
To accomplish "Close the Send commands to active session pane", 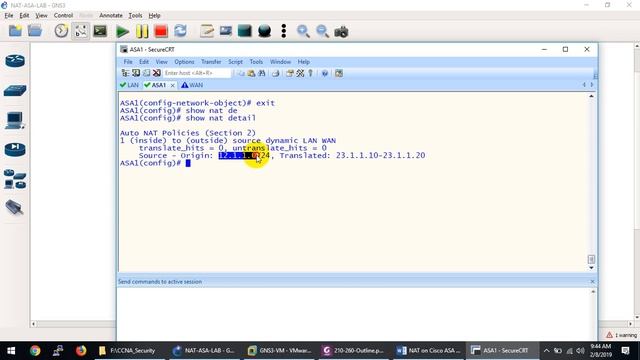I will (592, 282).
